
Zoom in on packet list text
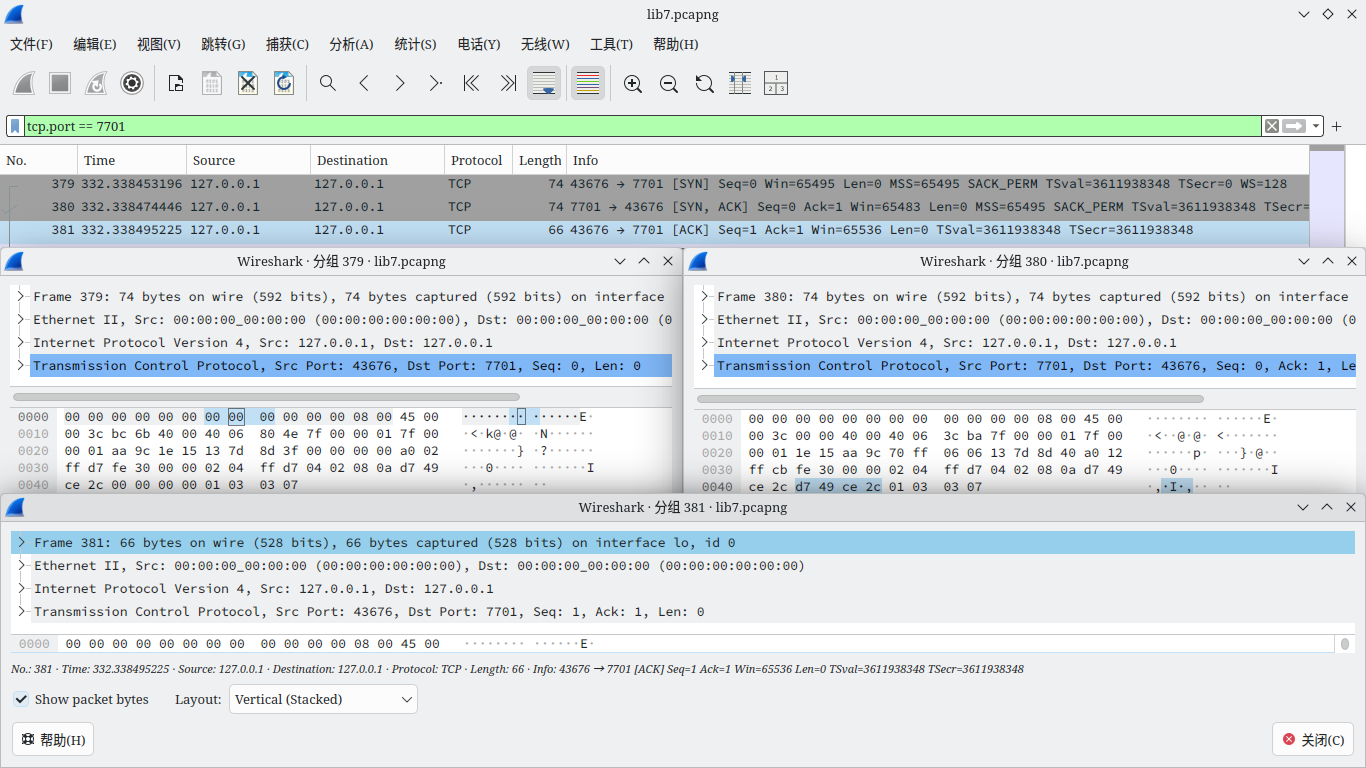tap(633, 83)
